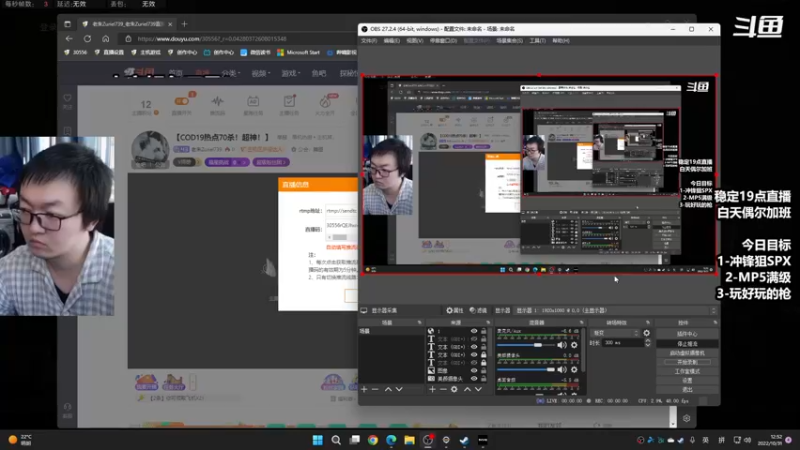
Task: Open 工具(T) menu in OBS
Action: click(537, 40)
